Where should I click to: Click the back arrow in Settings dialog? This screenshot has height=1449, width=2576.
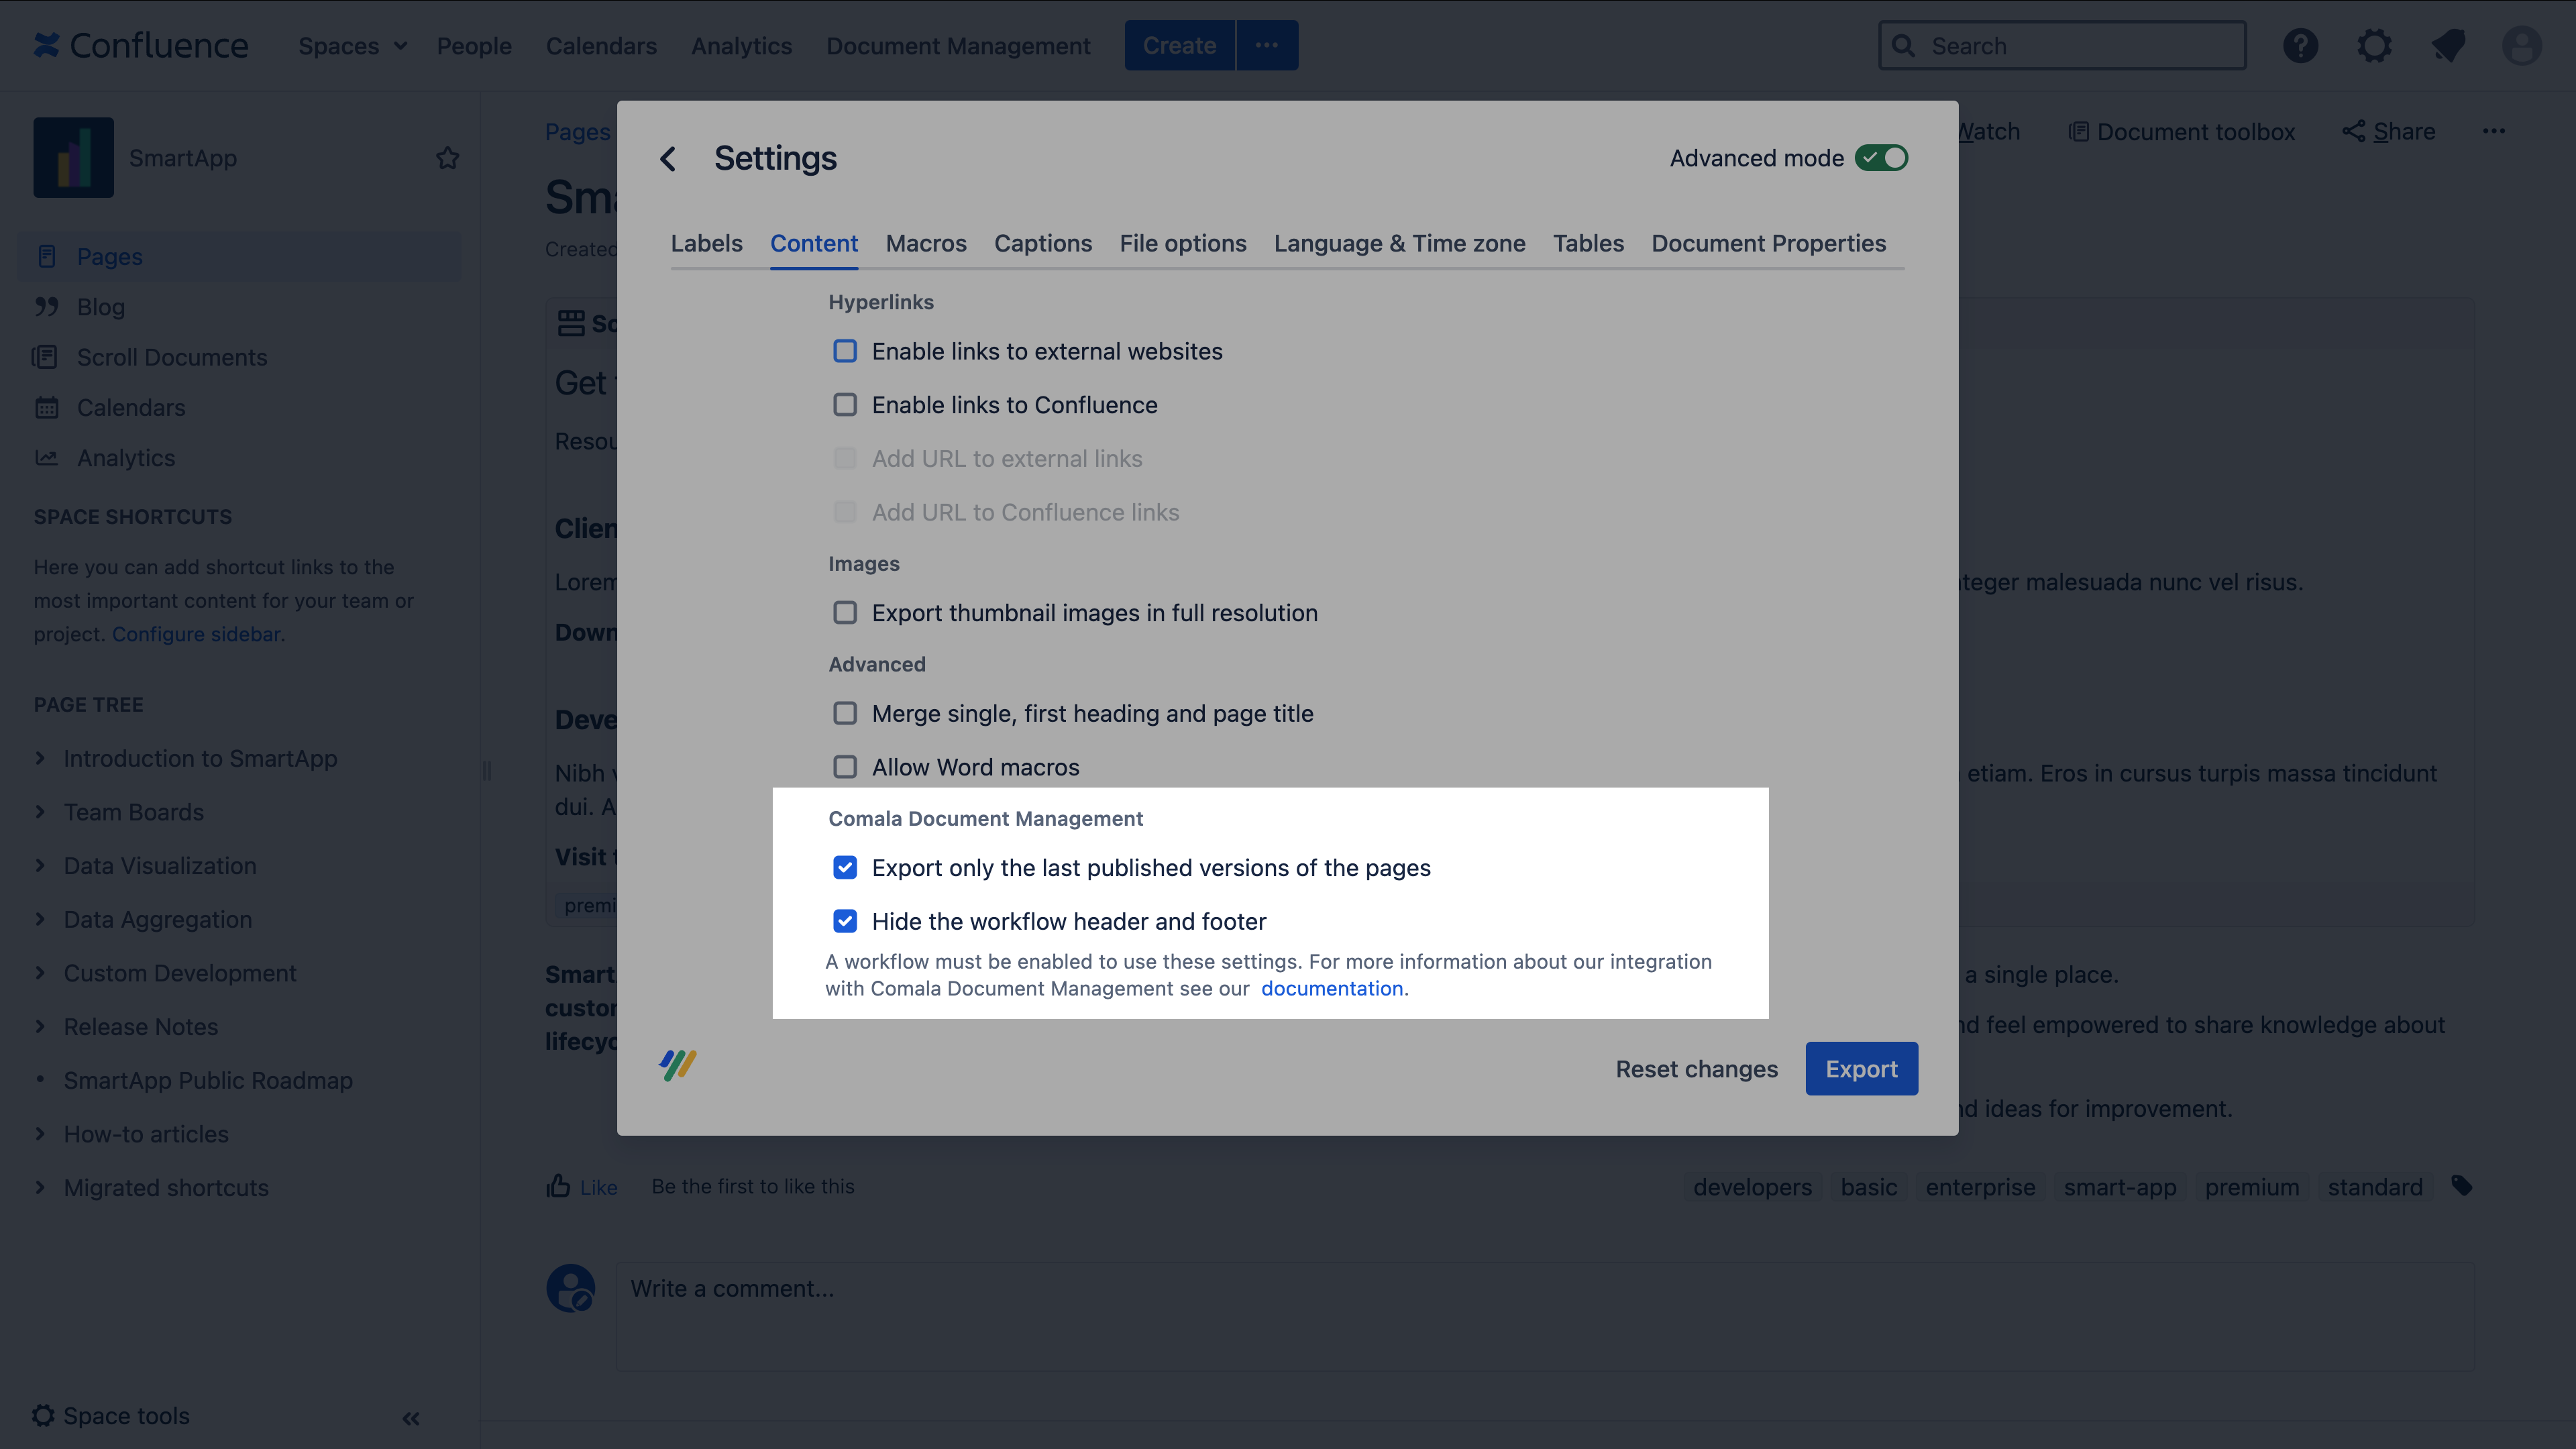click(668, 159)
